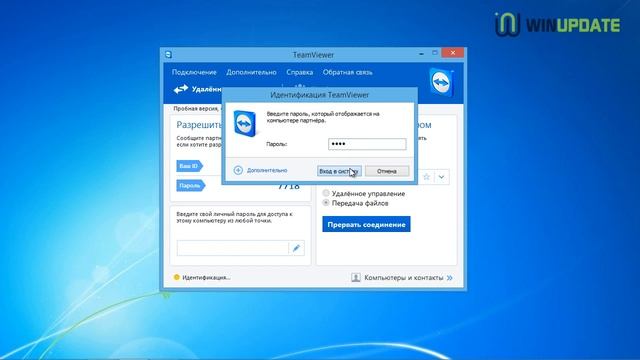Click the Пробная версия notice text
640x360 pixels.
tap(196, 109)
